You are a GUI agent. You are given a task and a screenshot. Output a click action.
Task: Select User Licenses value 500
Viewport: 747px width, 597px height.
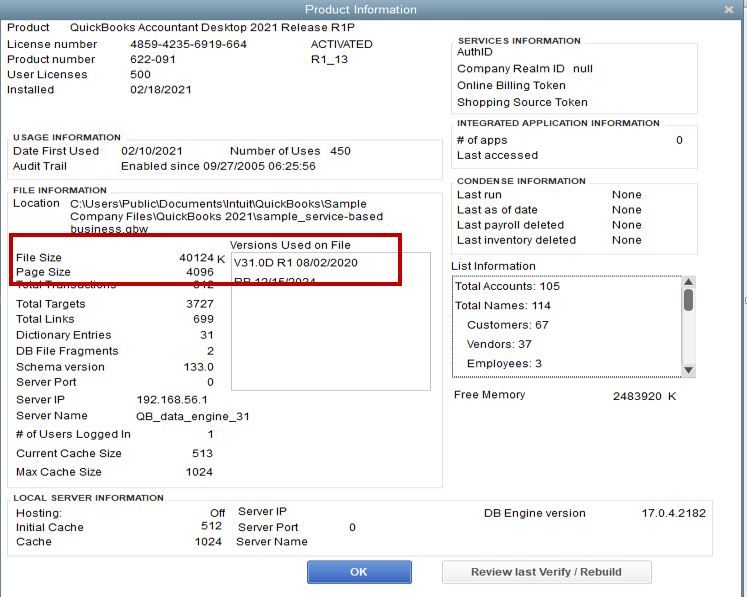click(x=141, y=75)
